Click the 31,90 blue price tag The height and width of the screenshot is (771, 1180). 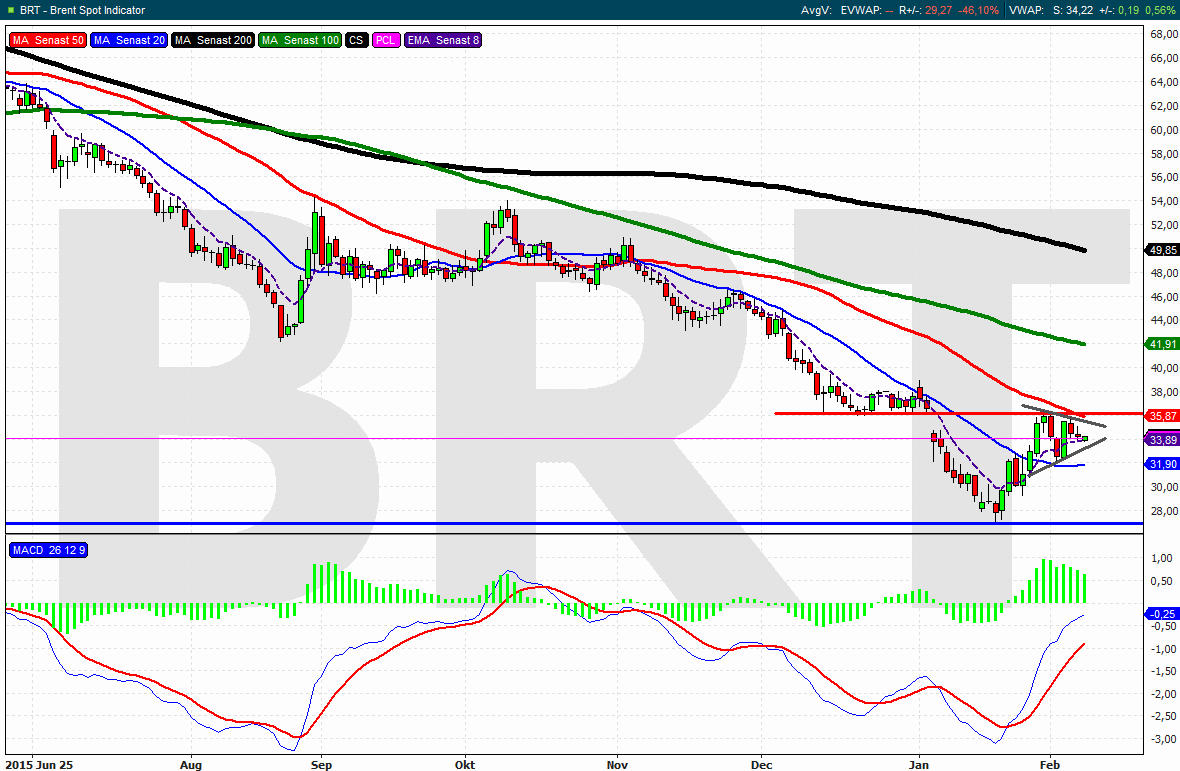(1163, 464)
